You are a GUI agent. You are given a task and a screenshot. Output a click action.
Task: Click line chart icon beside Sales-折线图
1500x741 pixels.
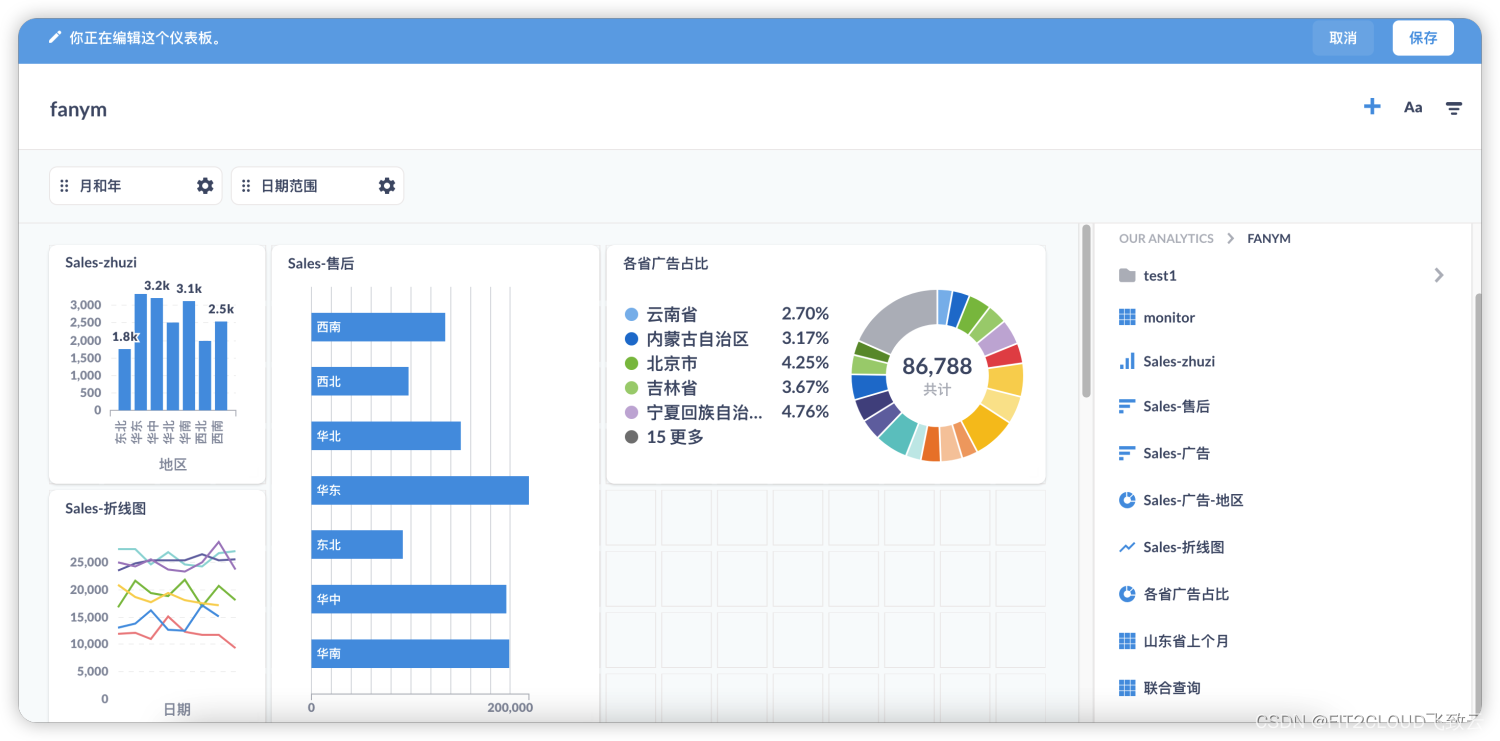[1127, 547]
